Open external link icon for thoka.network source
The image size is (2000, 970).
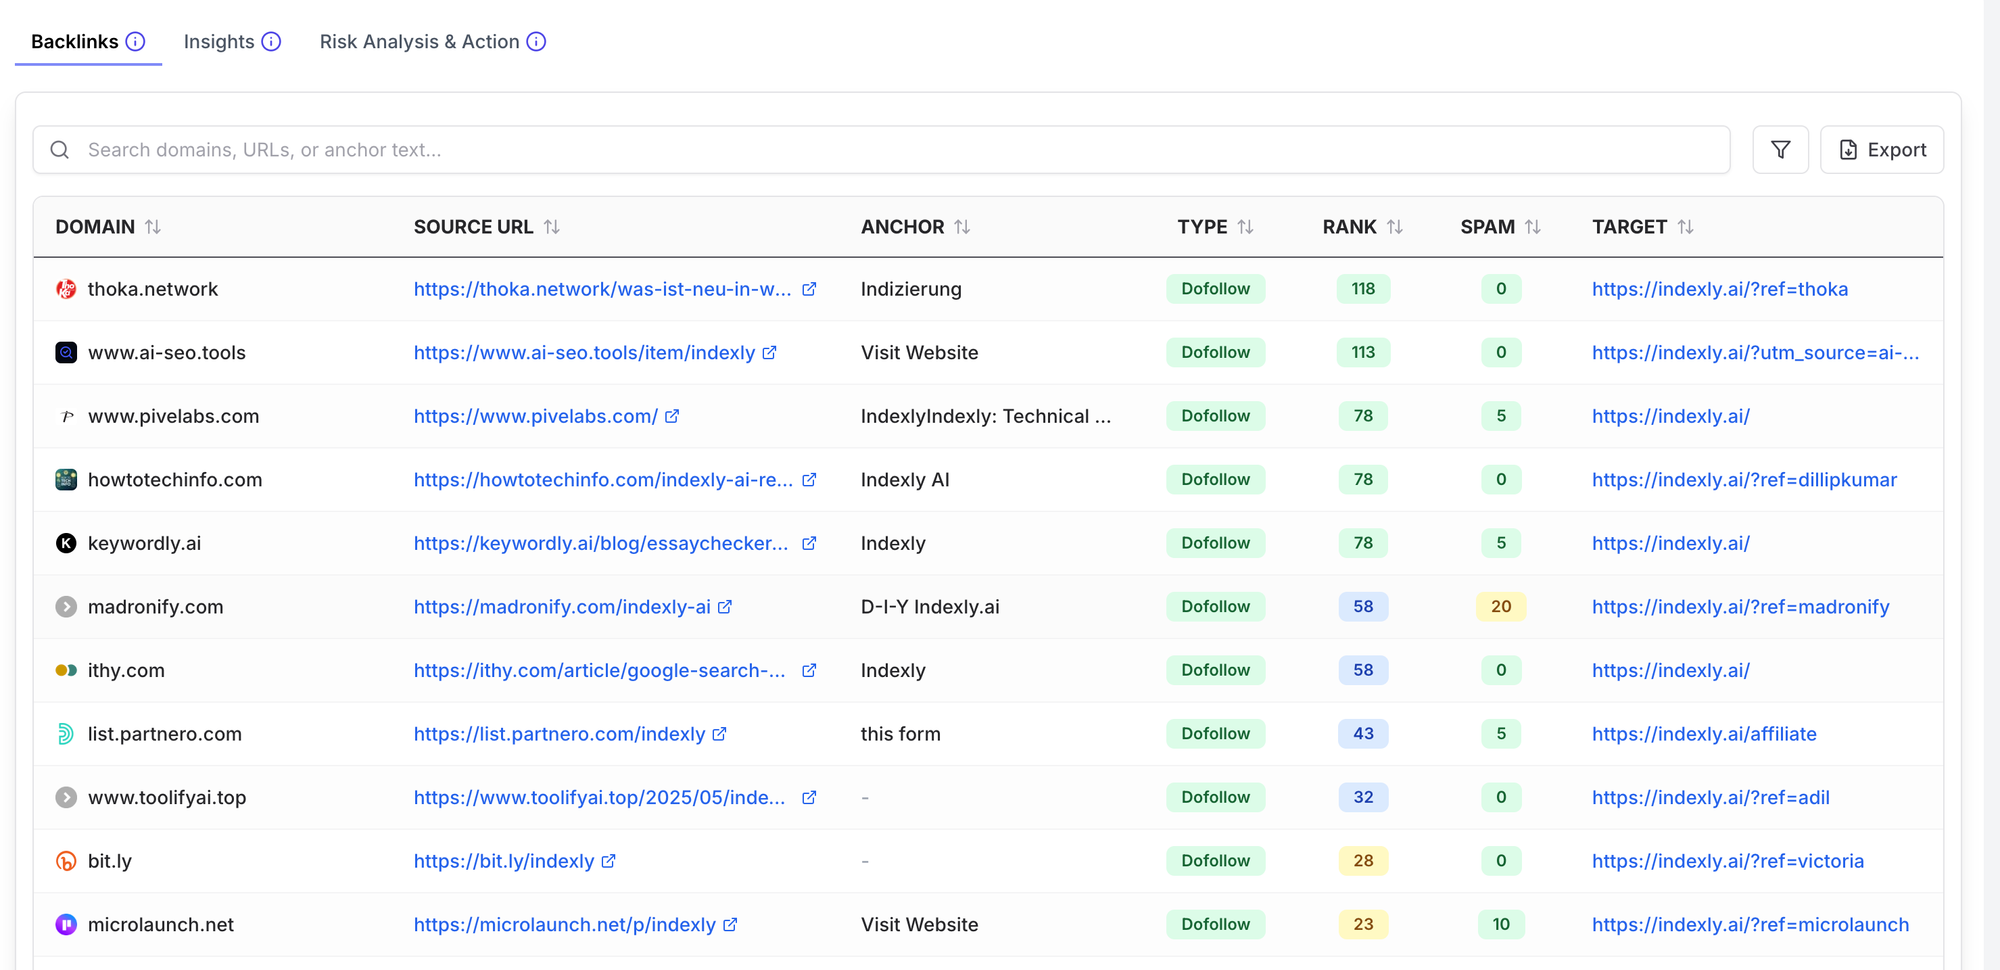pos(809,289)
